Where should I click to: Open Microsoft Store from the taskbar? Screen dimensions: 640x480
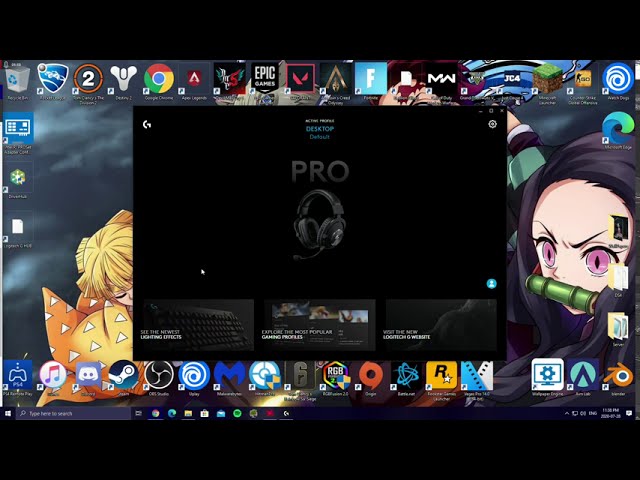pyautogui.click(x=204, y=413)
